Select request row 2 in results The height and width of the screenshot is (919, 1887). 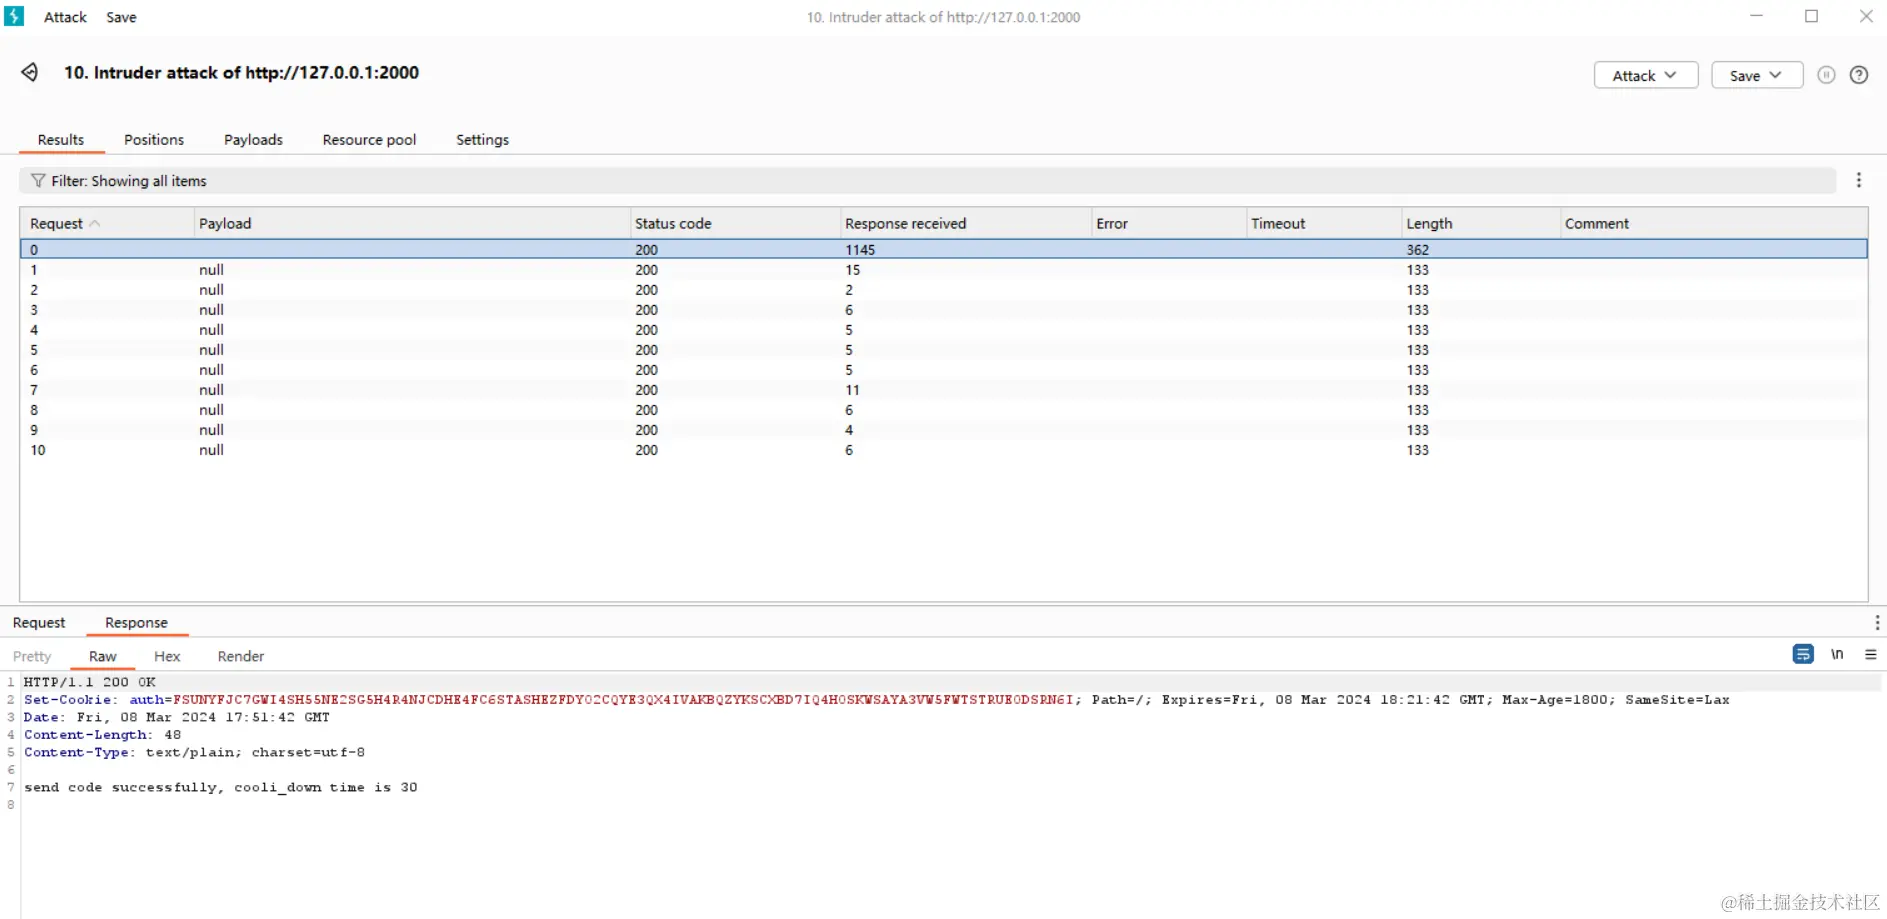[944, 289]
